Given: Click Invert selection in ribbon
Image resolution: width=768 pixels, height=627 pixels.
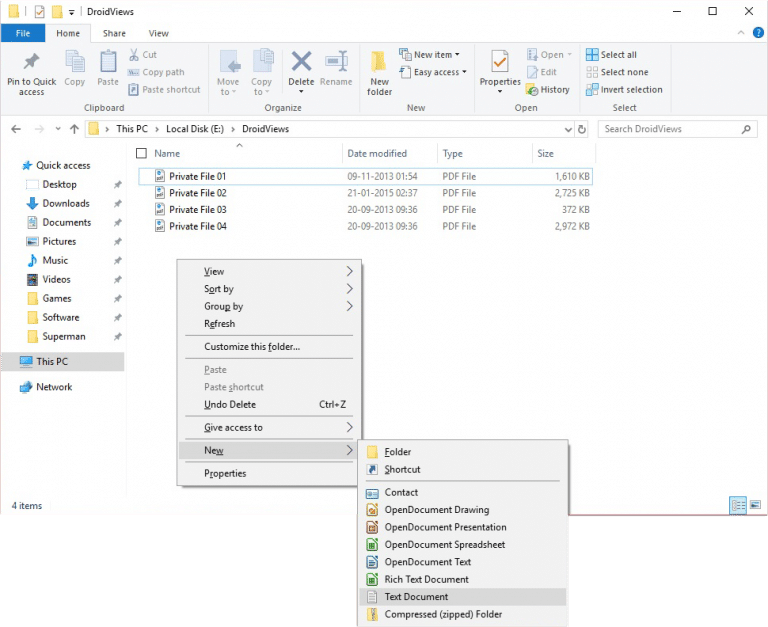Looking at the screenshot, I should click(x=624, y=90).
